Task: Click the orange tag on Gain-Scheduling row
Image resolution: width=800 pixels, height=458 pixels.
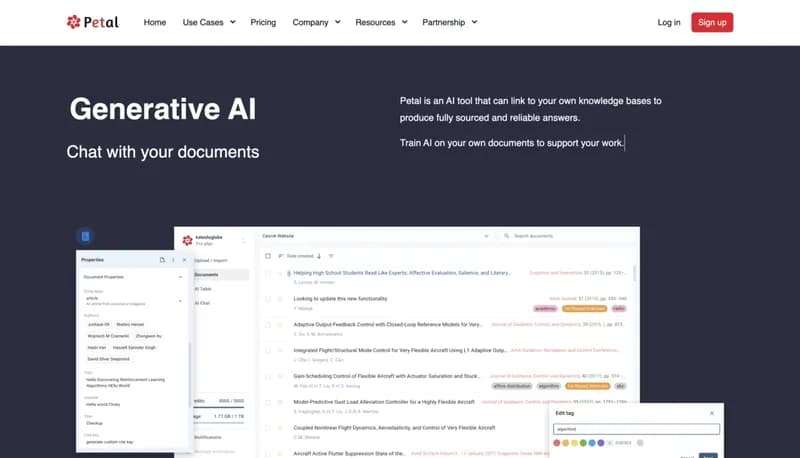Action: pos(588,386)
